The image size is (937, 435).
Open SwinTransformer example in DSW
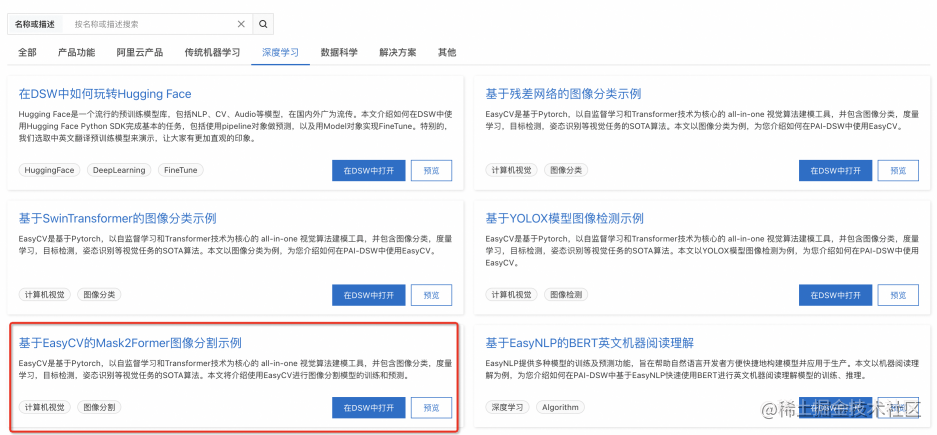click(x=369, y=295)
